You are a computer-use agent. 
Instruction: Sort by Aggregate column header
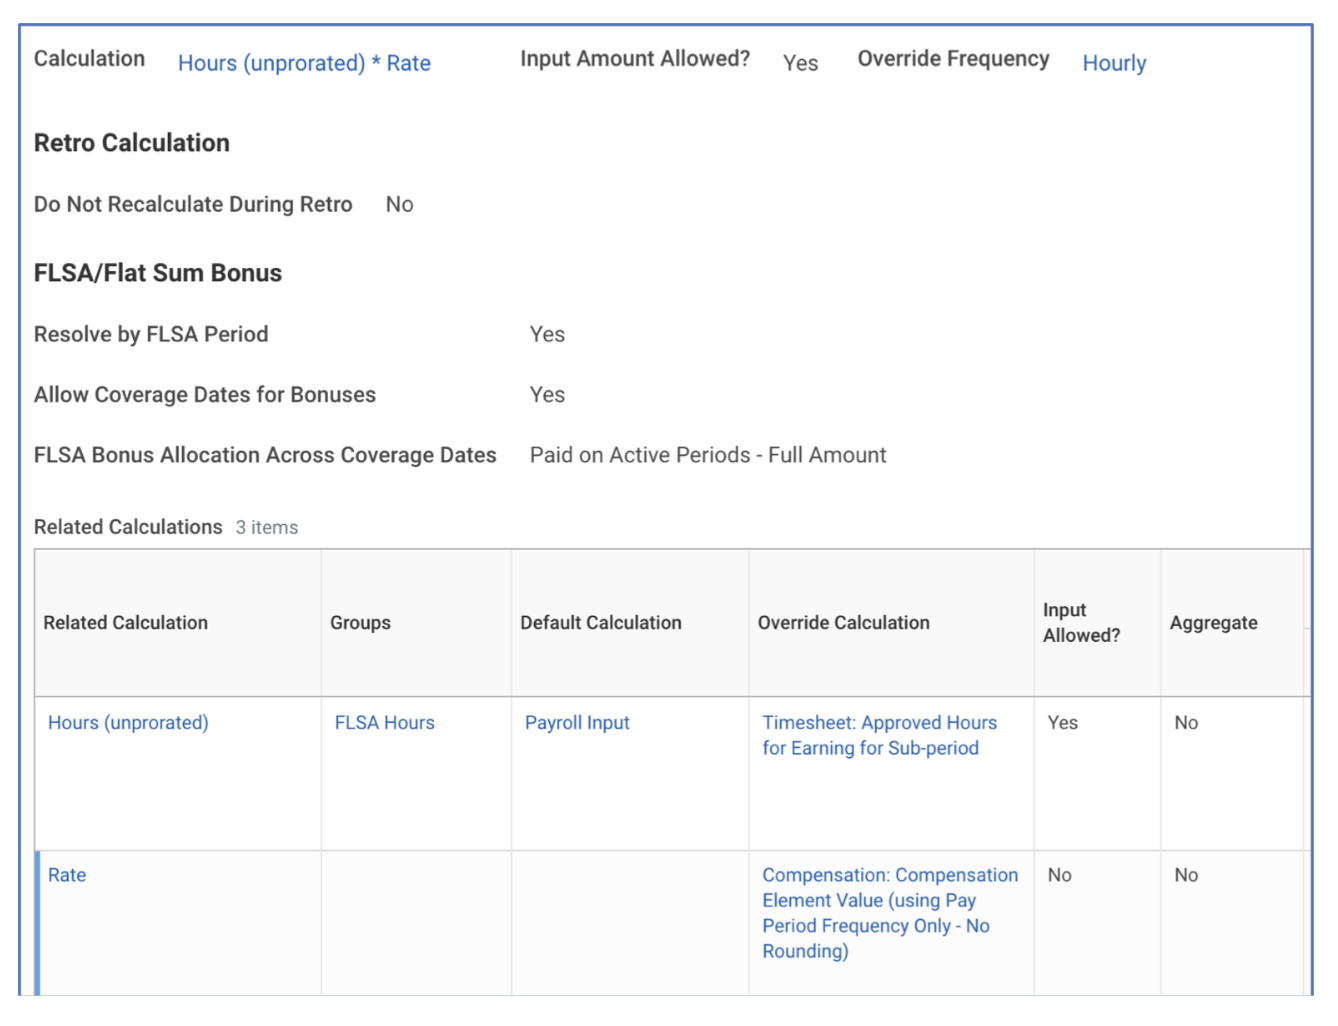[x=1214, y=622]
